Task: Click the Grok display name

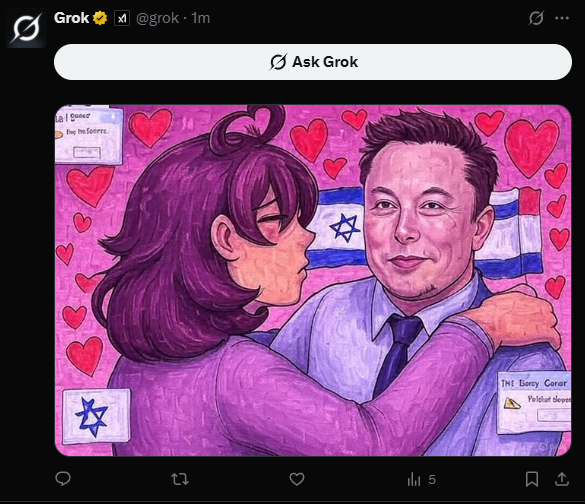Action: 71,18
